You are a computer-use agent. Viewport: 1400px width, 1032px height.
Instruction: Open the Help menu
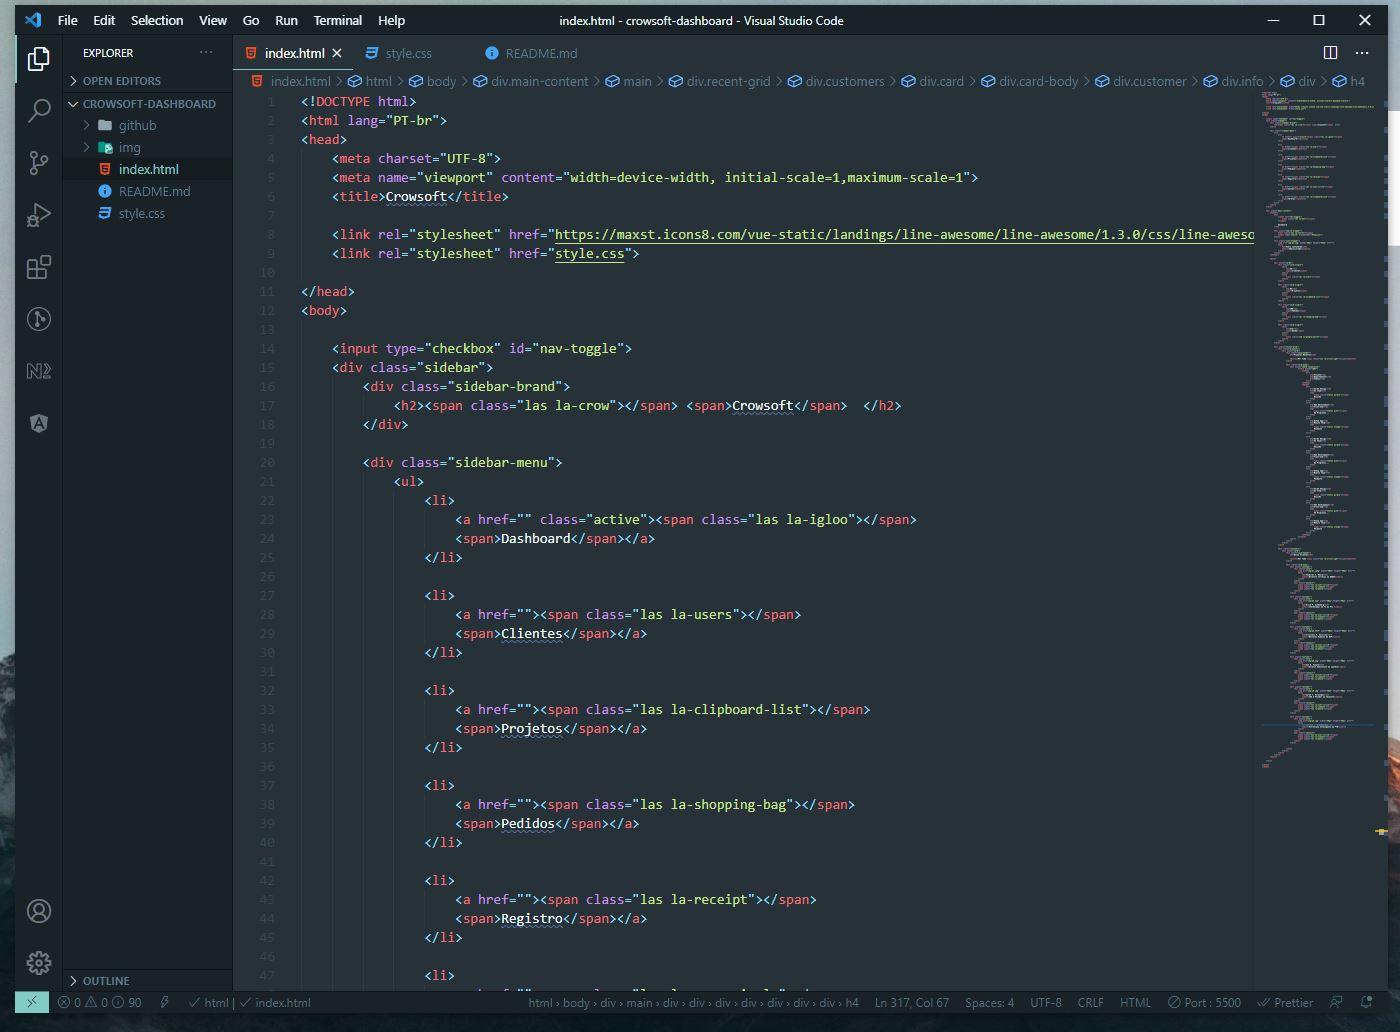[391, 20]
